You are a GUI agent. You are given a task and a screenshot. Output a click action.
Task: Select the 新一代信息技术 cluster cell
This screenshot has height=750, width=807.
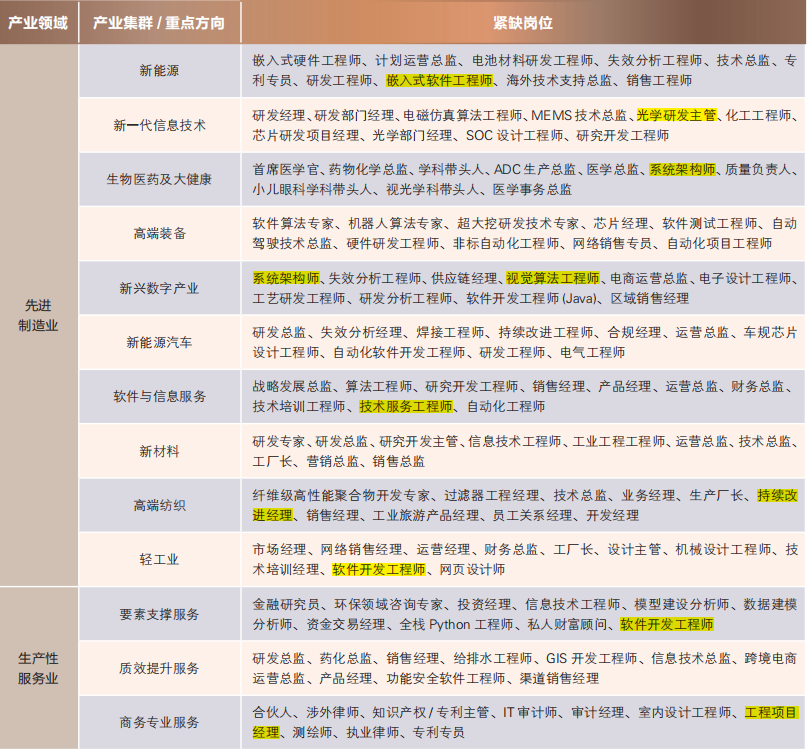(159, 125)
